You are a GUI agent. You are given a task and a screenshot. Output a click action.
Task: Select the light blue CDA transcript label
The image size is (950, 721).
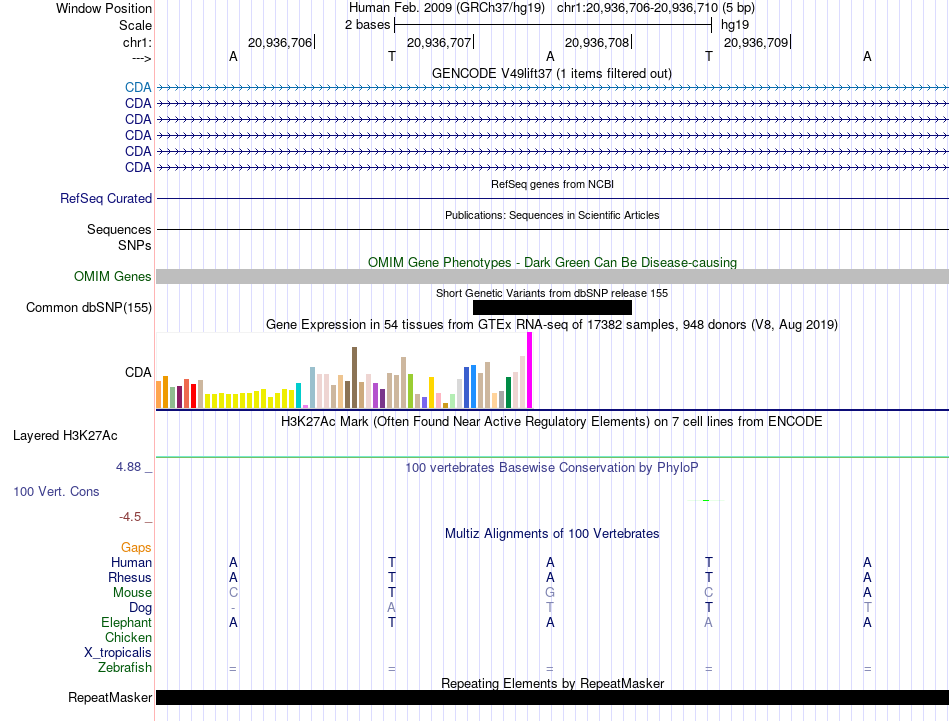tap(138, 87)
